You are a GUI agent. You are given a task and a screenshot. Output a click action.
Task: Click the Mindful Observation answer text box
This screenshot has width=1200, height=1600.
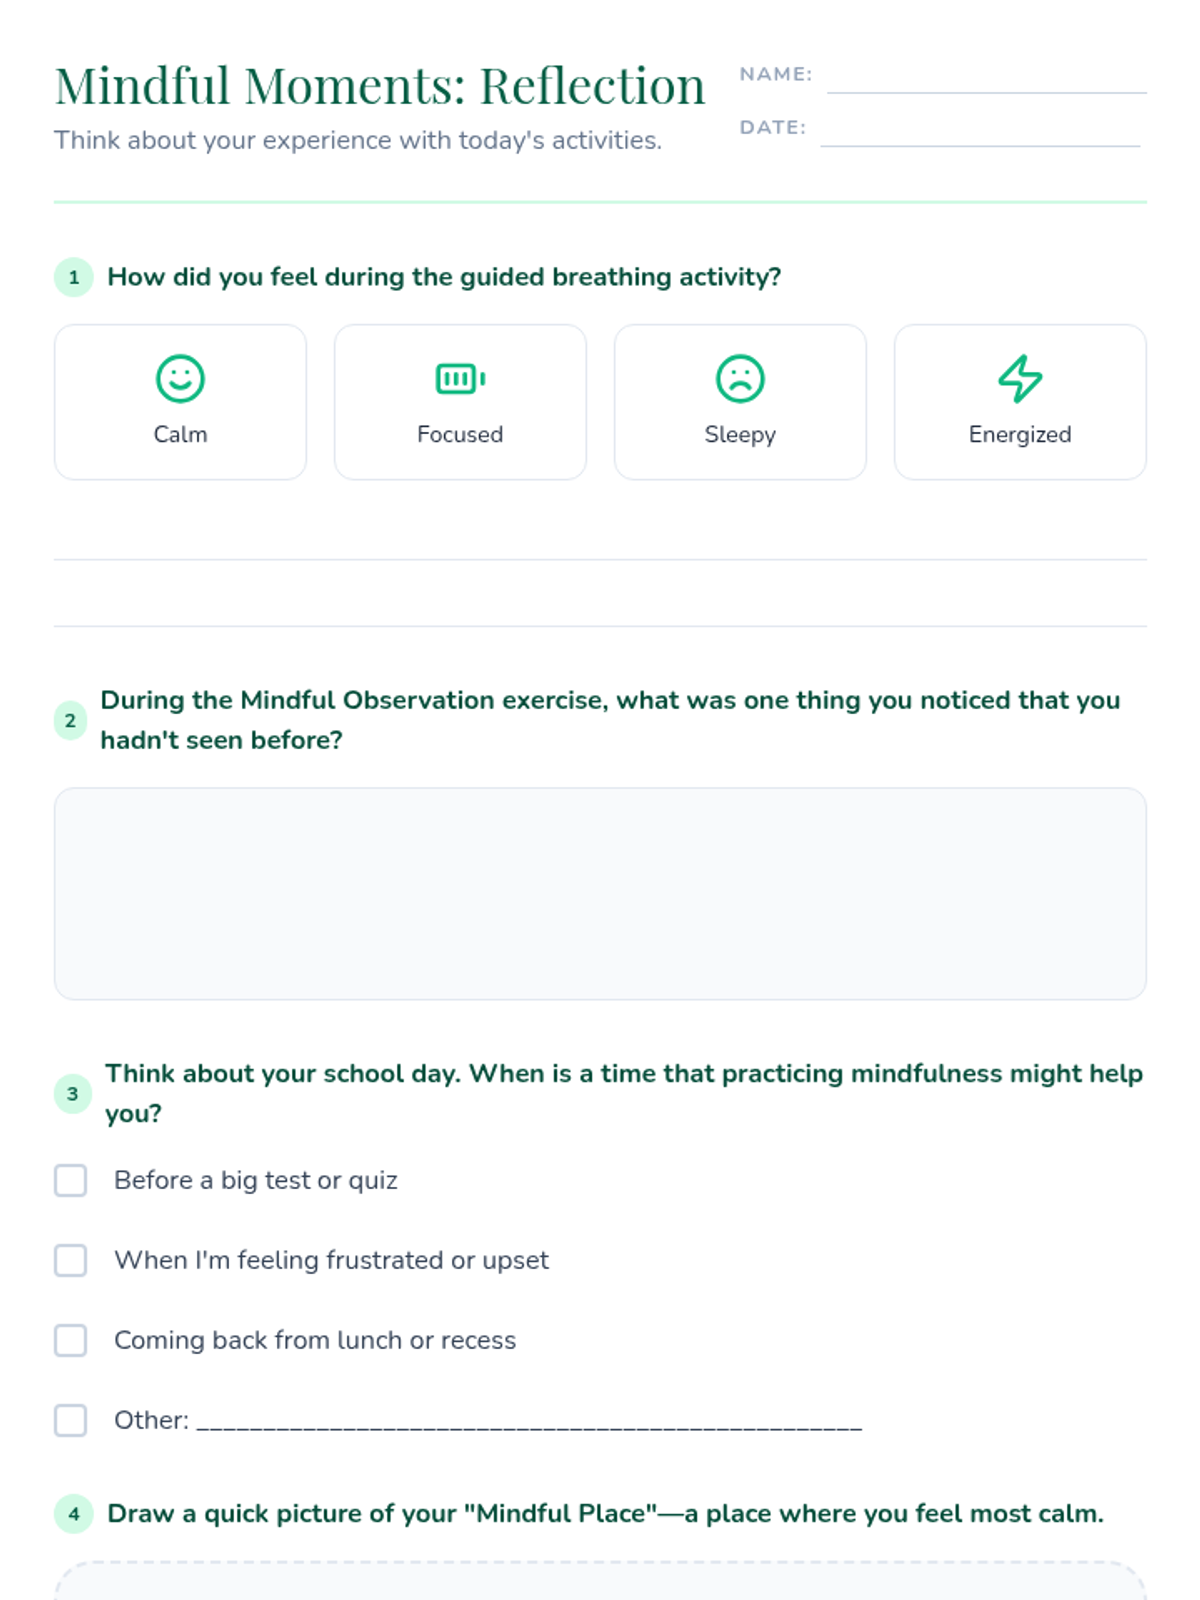point(600,894)
